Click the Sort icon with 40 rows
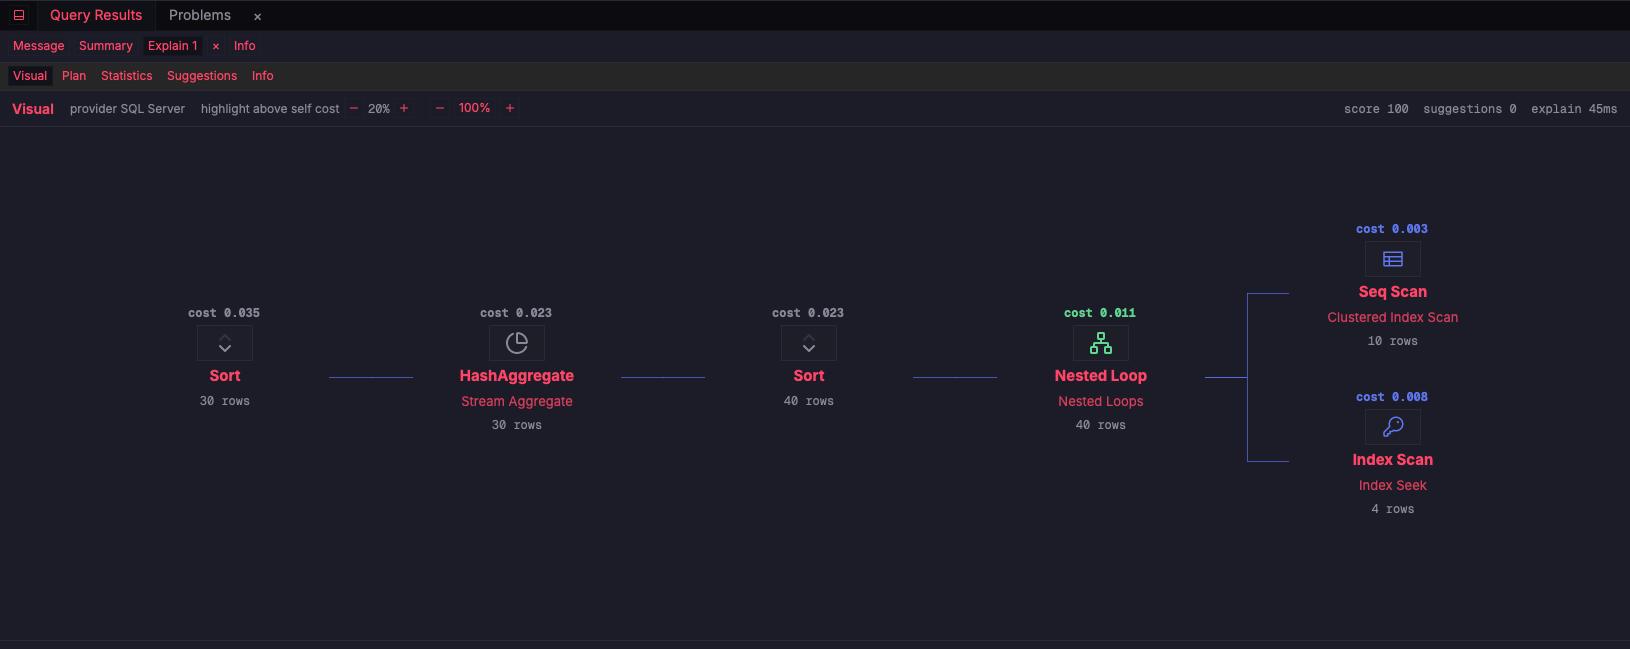Viewport: 1630px width, 649px height. coord(809,344)
